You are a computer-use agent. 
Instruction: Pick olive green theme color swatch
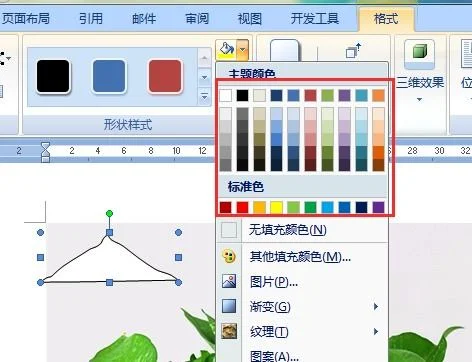click(328, 95)
